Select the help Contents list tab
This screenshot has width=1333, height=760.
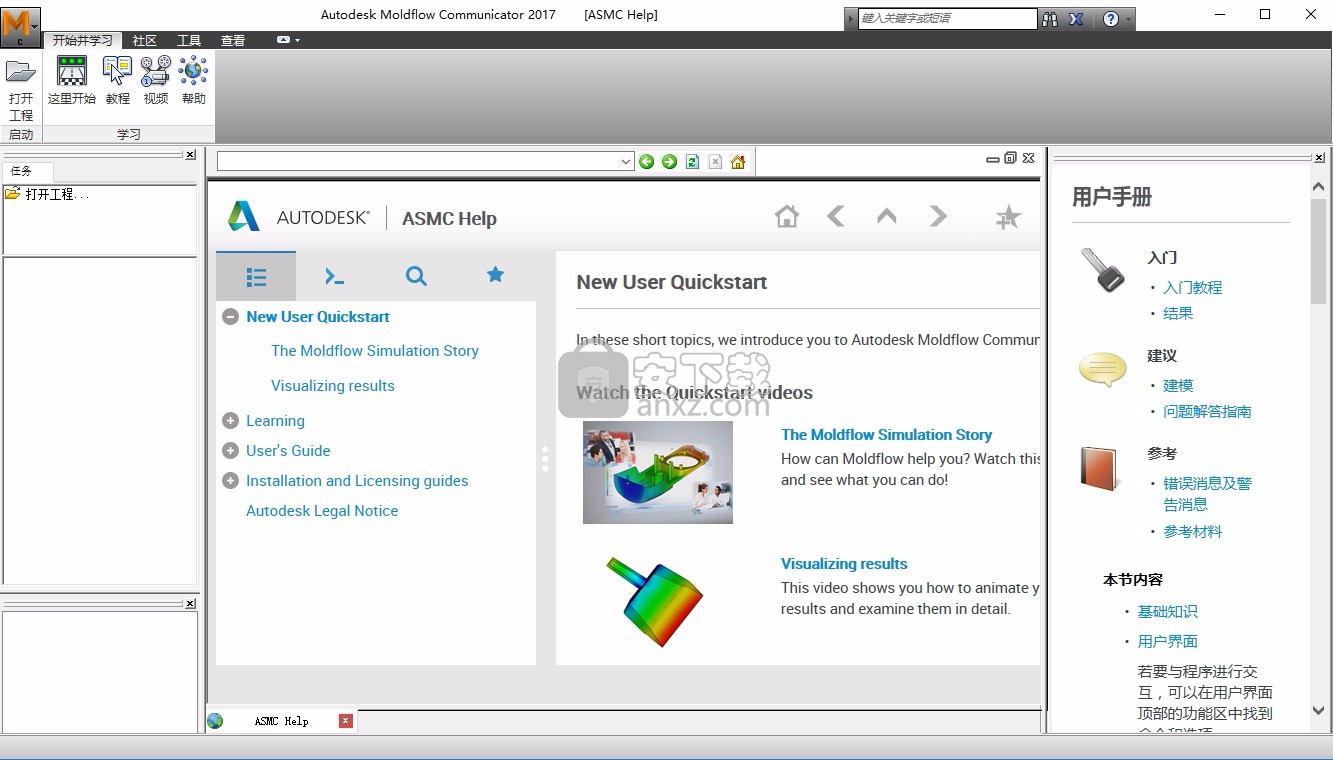[256, 277]
